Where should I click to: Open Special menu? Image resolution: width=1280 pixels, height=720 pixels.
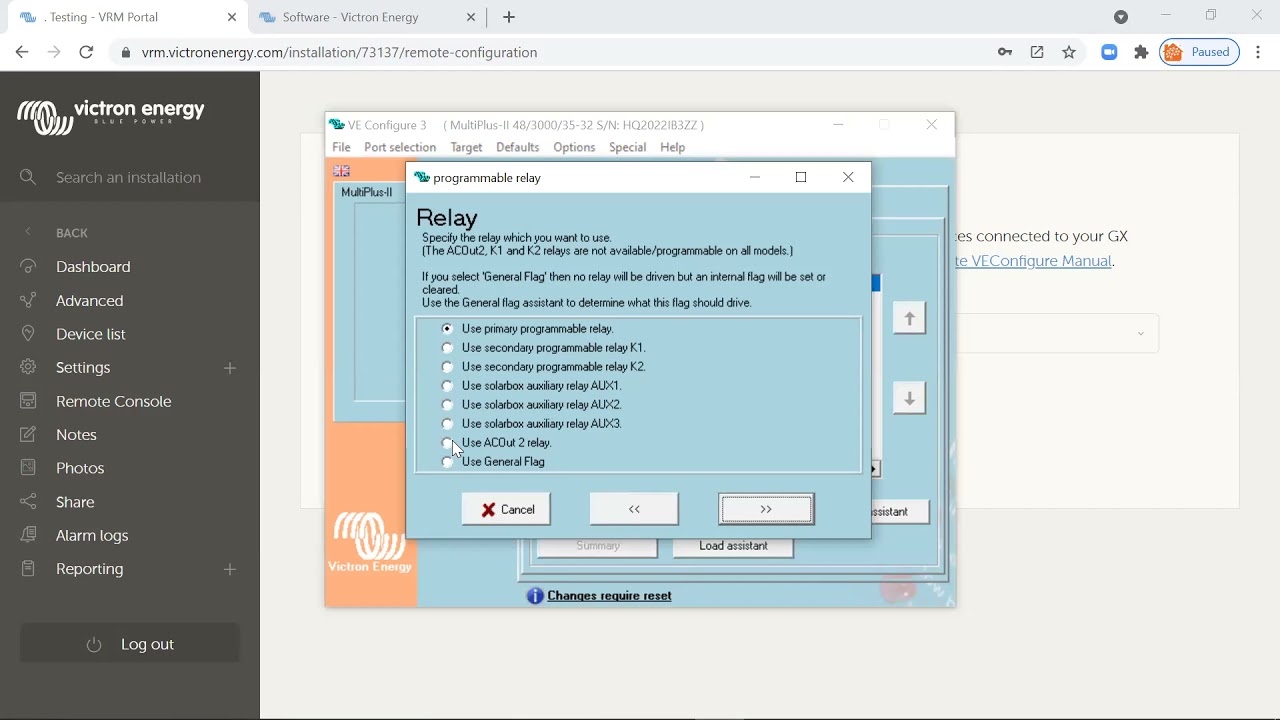click(x=627, y=147)
